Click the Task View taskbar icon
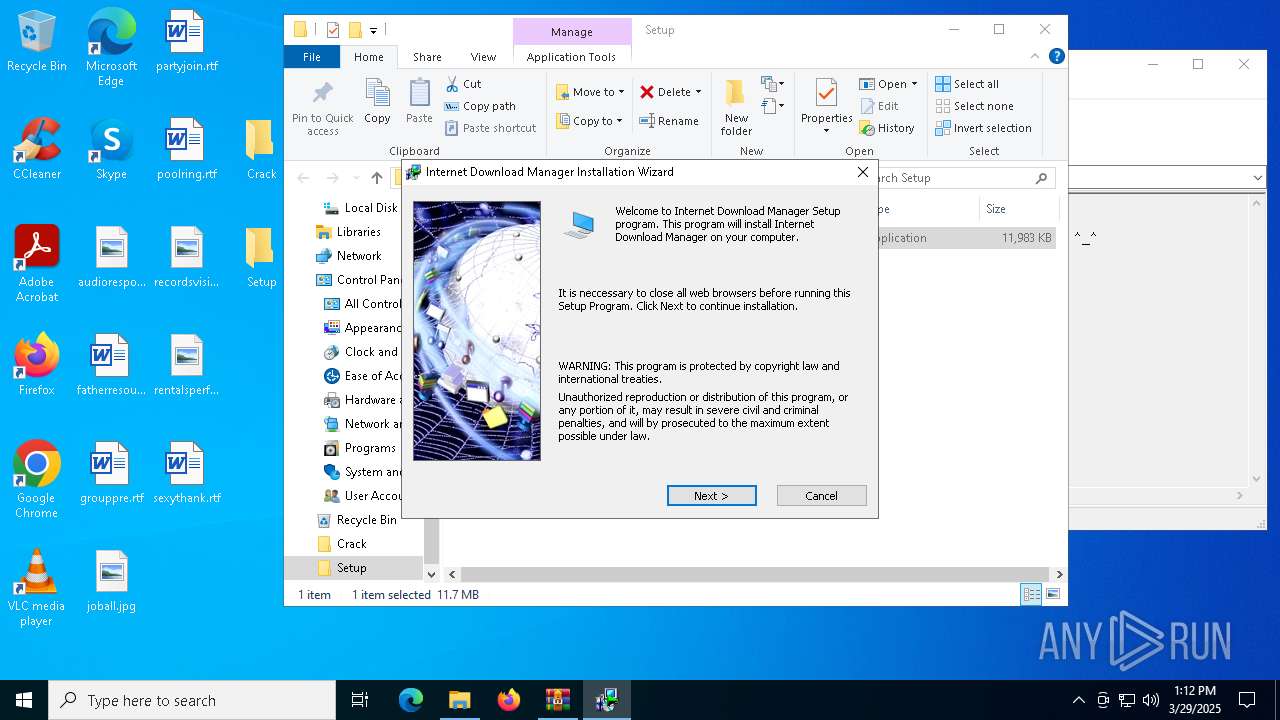Viewport: 1280px width, 720px height. [x=360, y=700]
